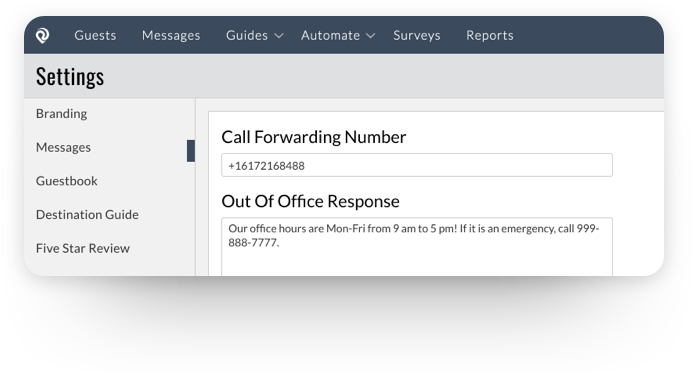This screenshot has width=694, height=376.
Task: Select Guestbook in settings sidebar
Action: 67,181
